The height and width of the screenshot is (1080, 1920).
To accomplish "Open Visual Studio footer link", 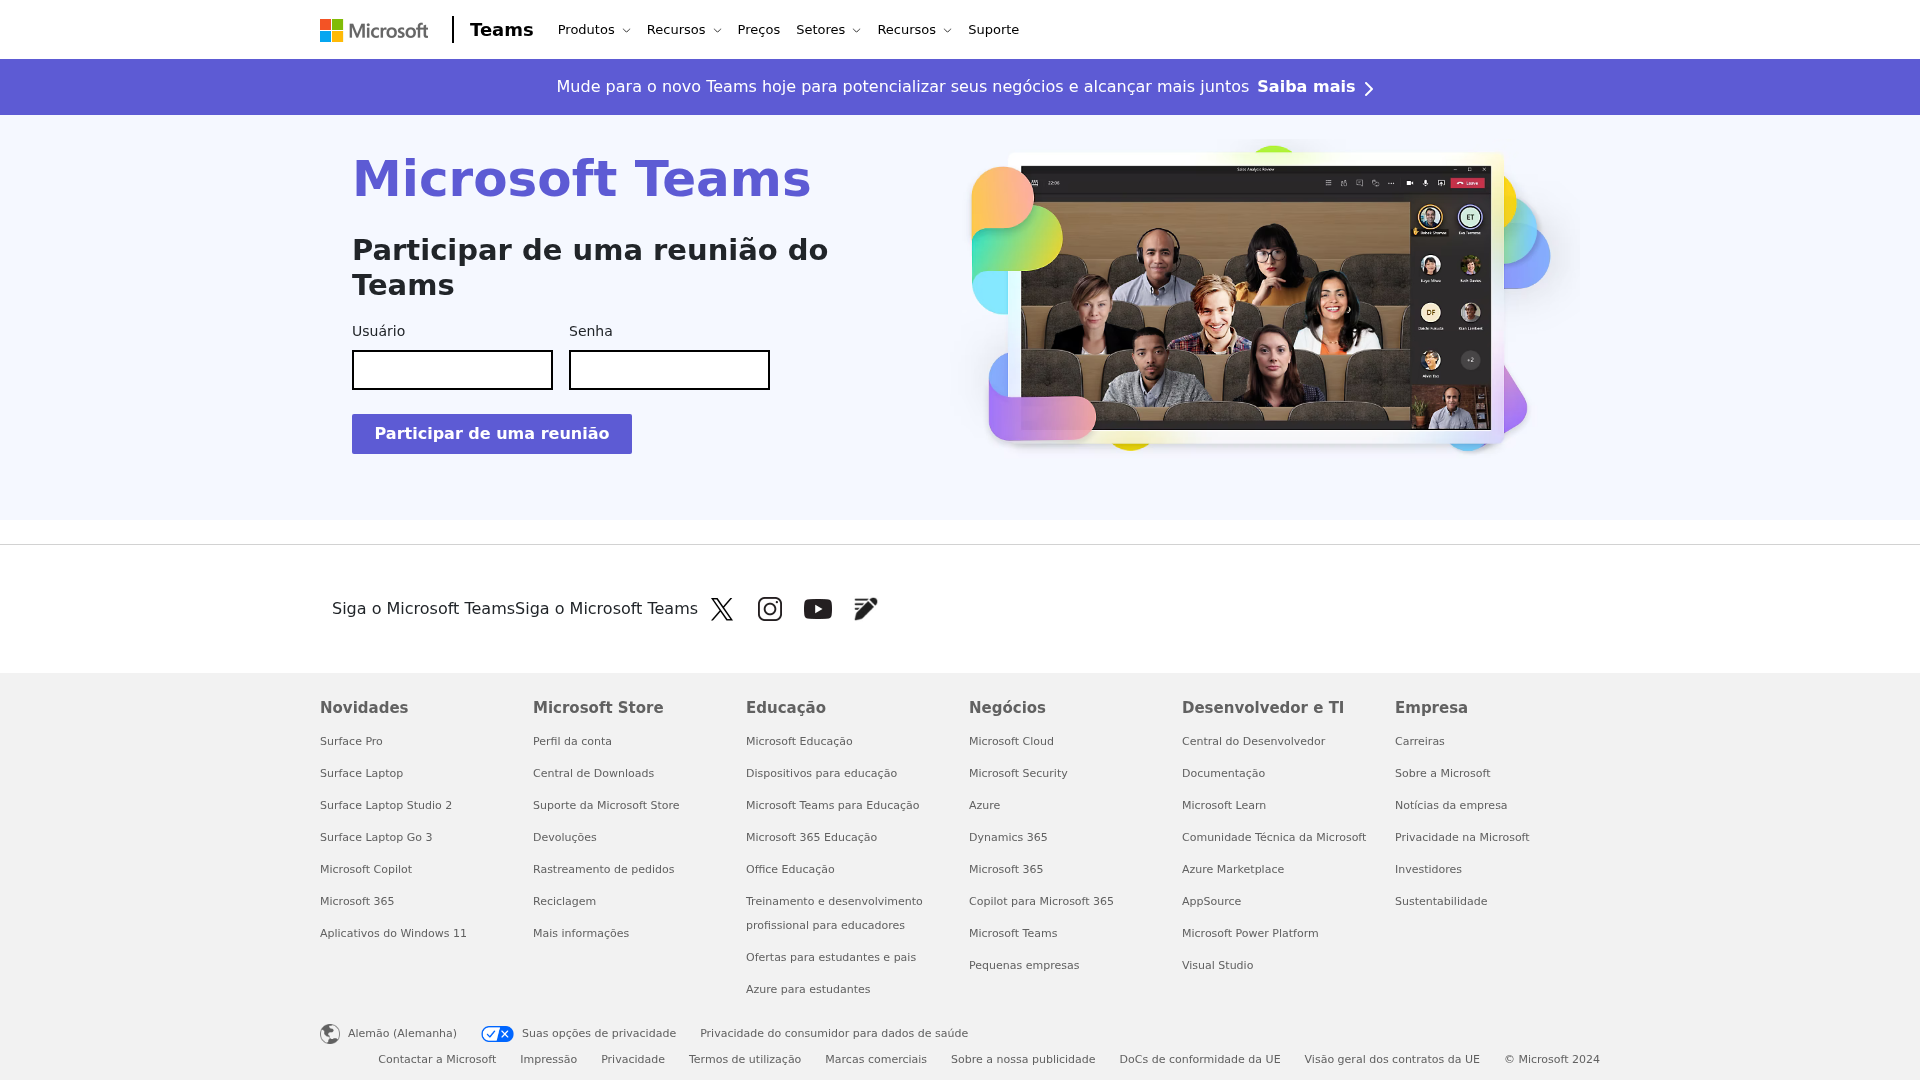I will coord(1217,966).
